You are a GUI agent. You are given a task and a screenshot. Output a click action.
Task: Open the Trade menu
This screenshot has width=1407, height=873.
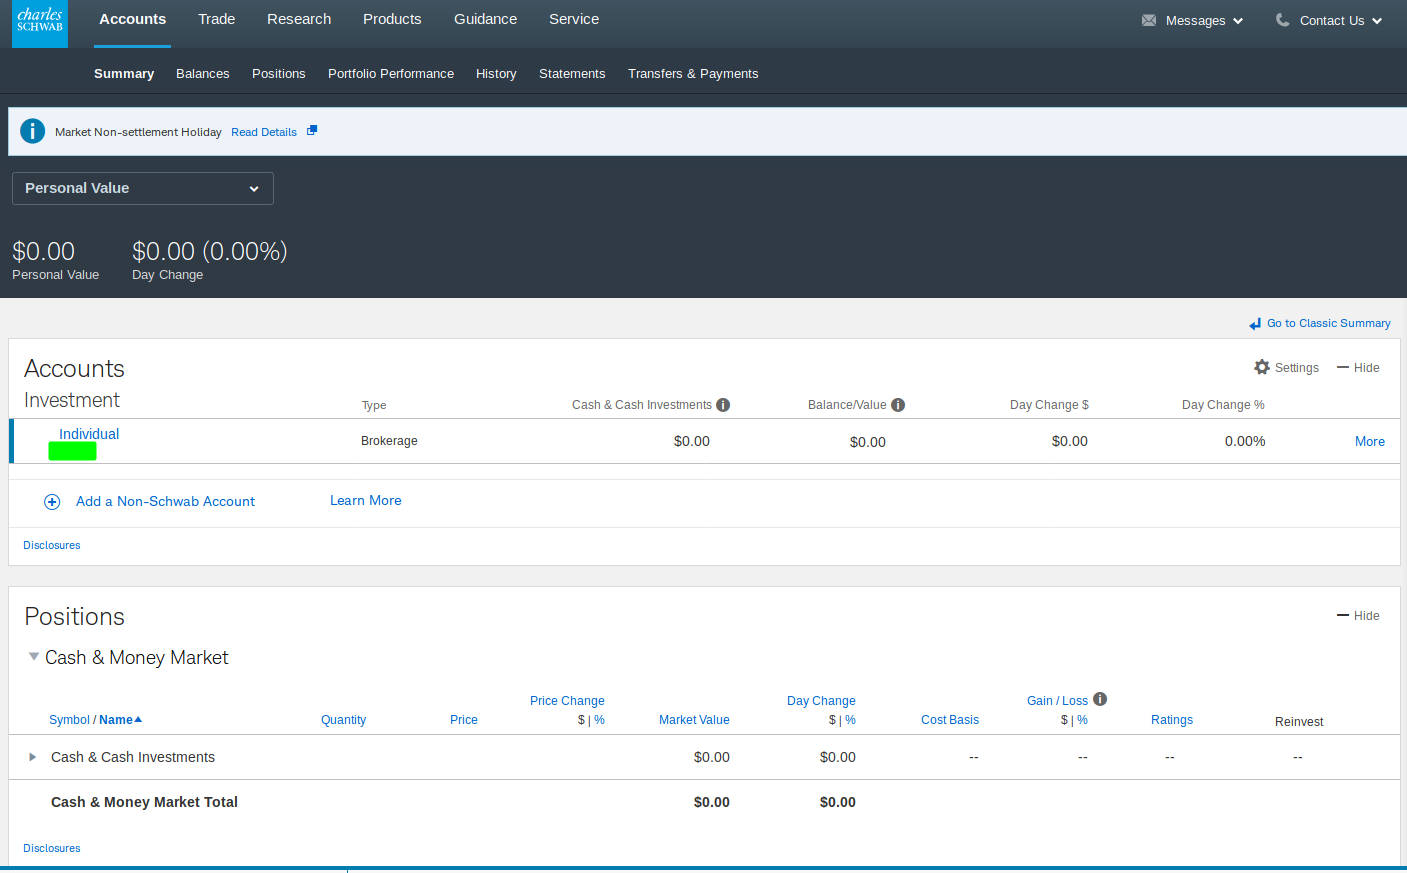pos(217,19)
